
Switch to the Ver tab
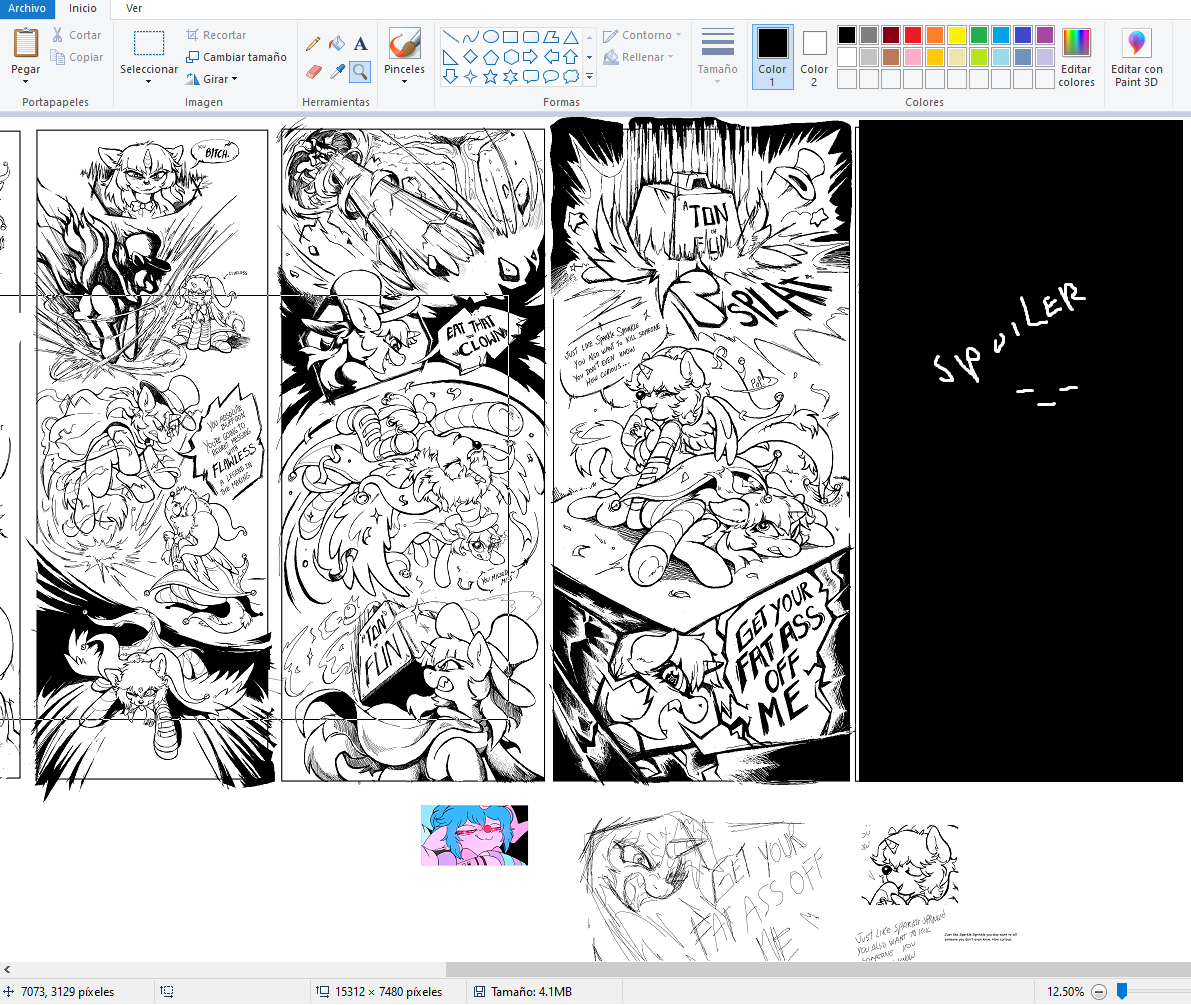[134, 8]
